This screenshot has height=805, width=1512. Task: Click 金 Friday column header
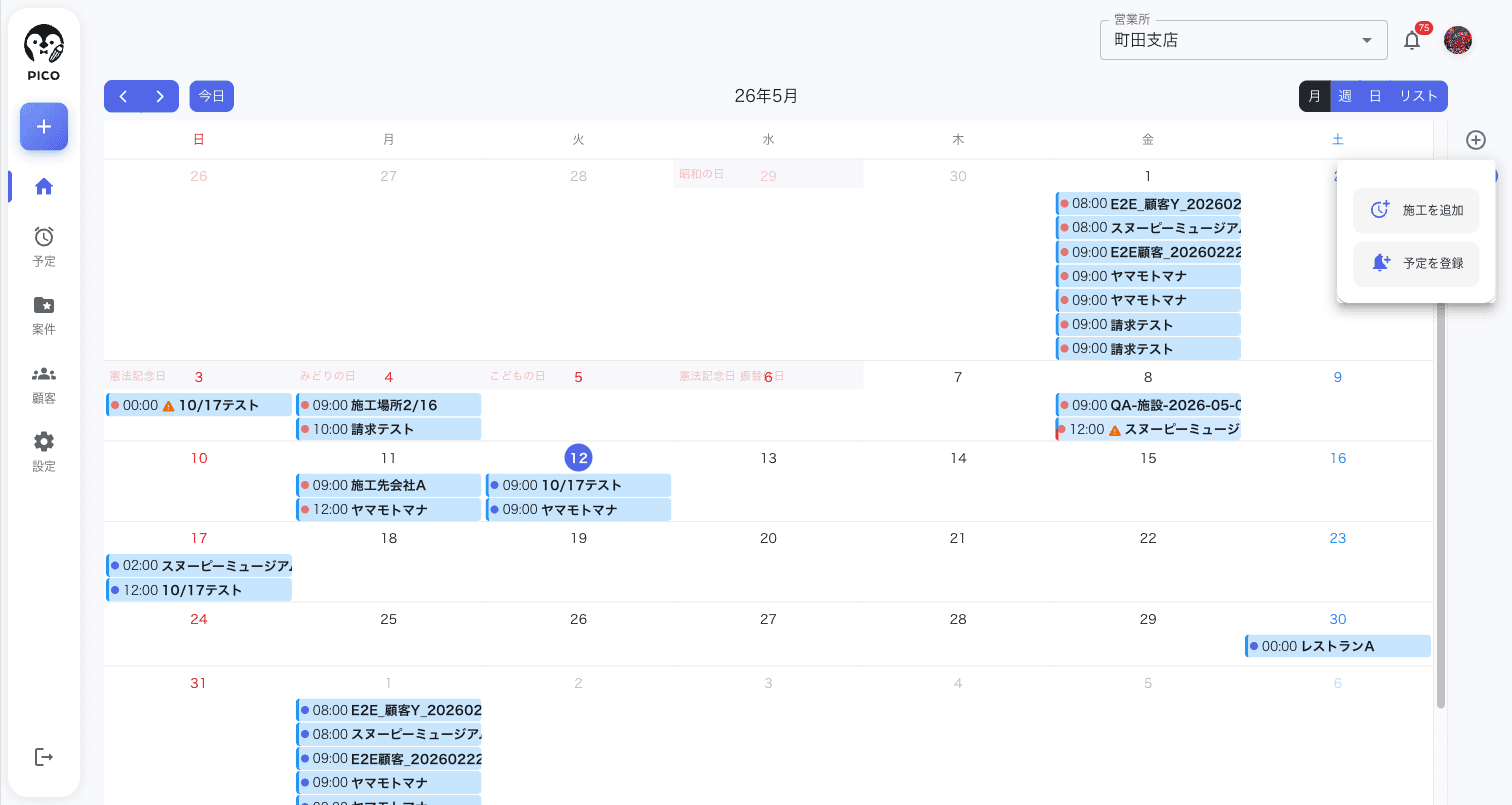click(x=1148, y=139)
